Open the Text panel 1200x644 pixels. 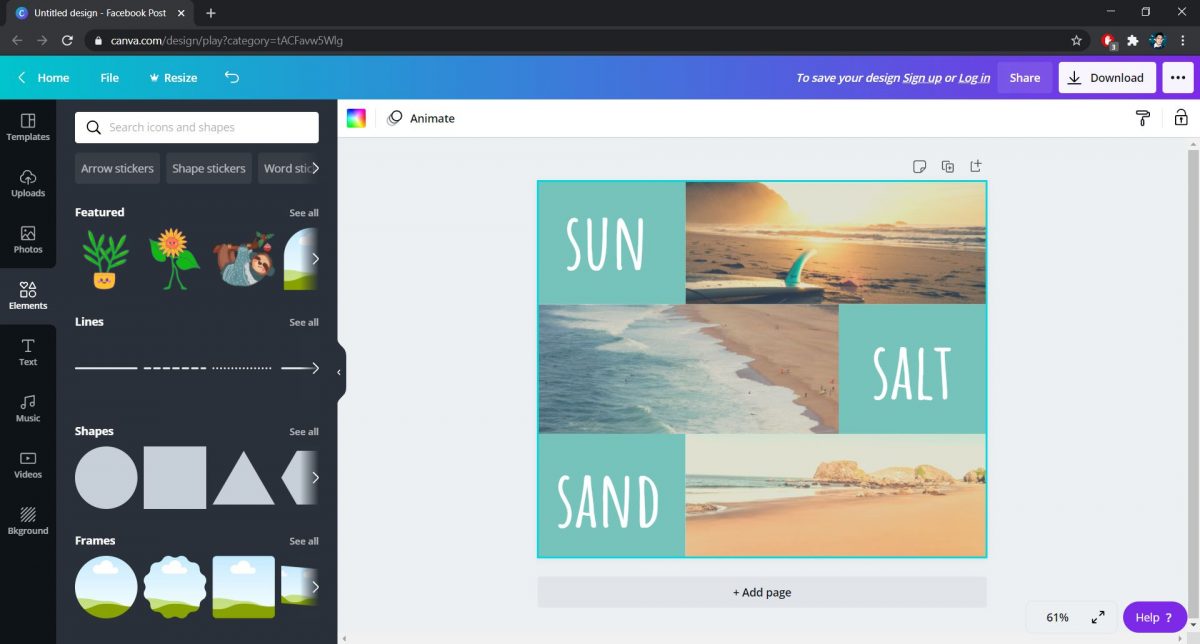click(x=27, y=352)
